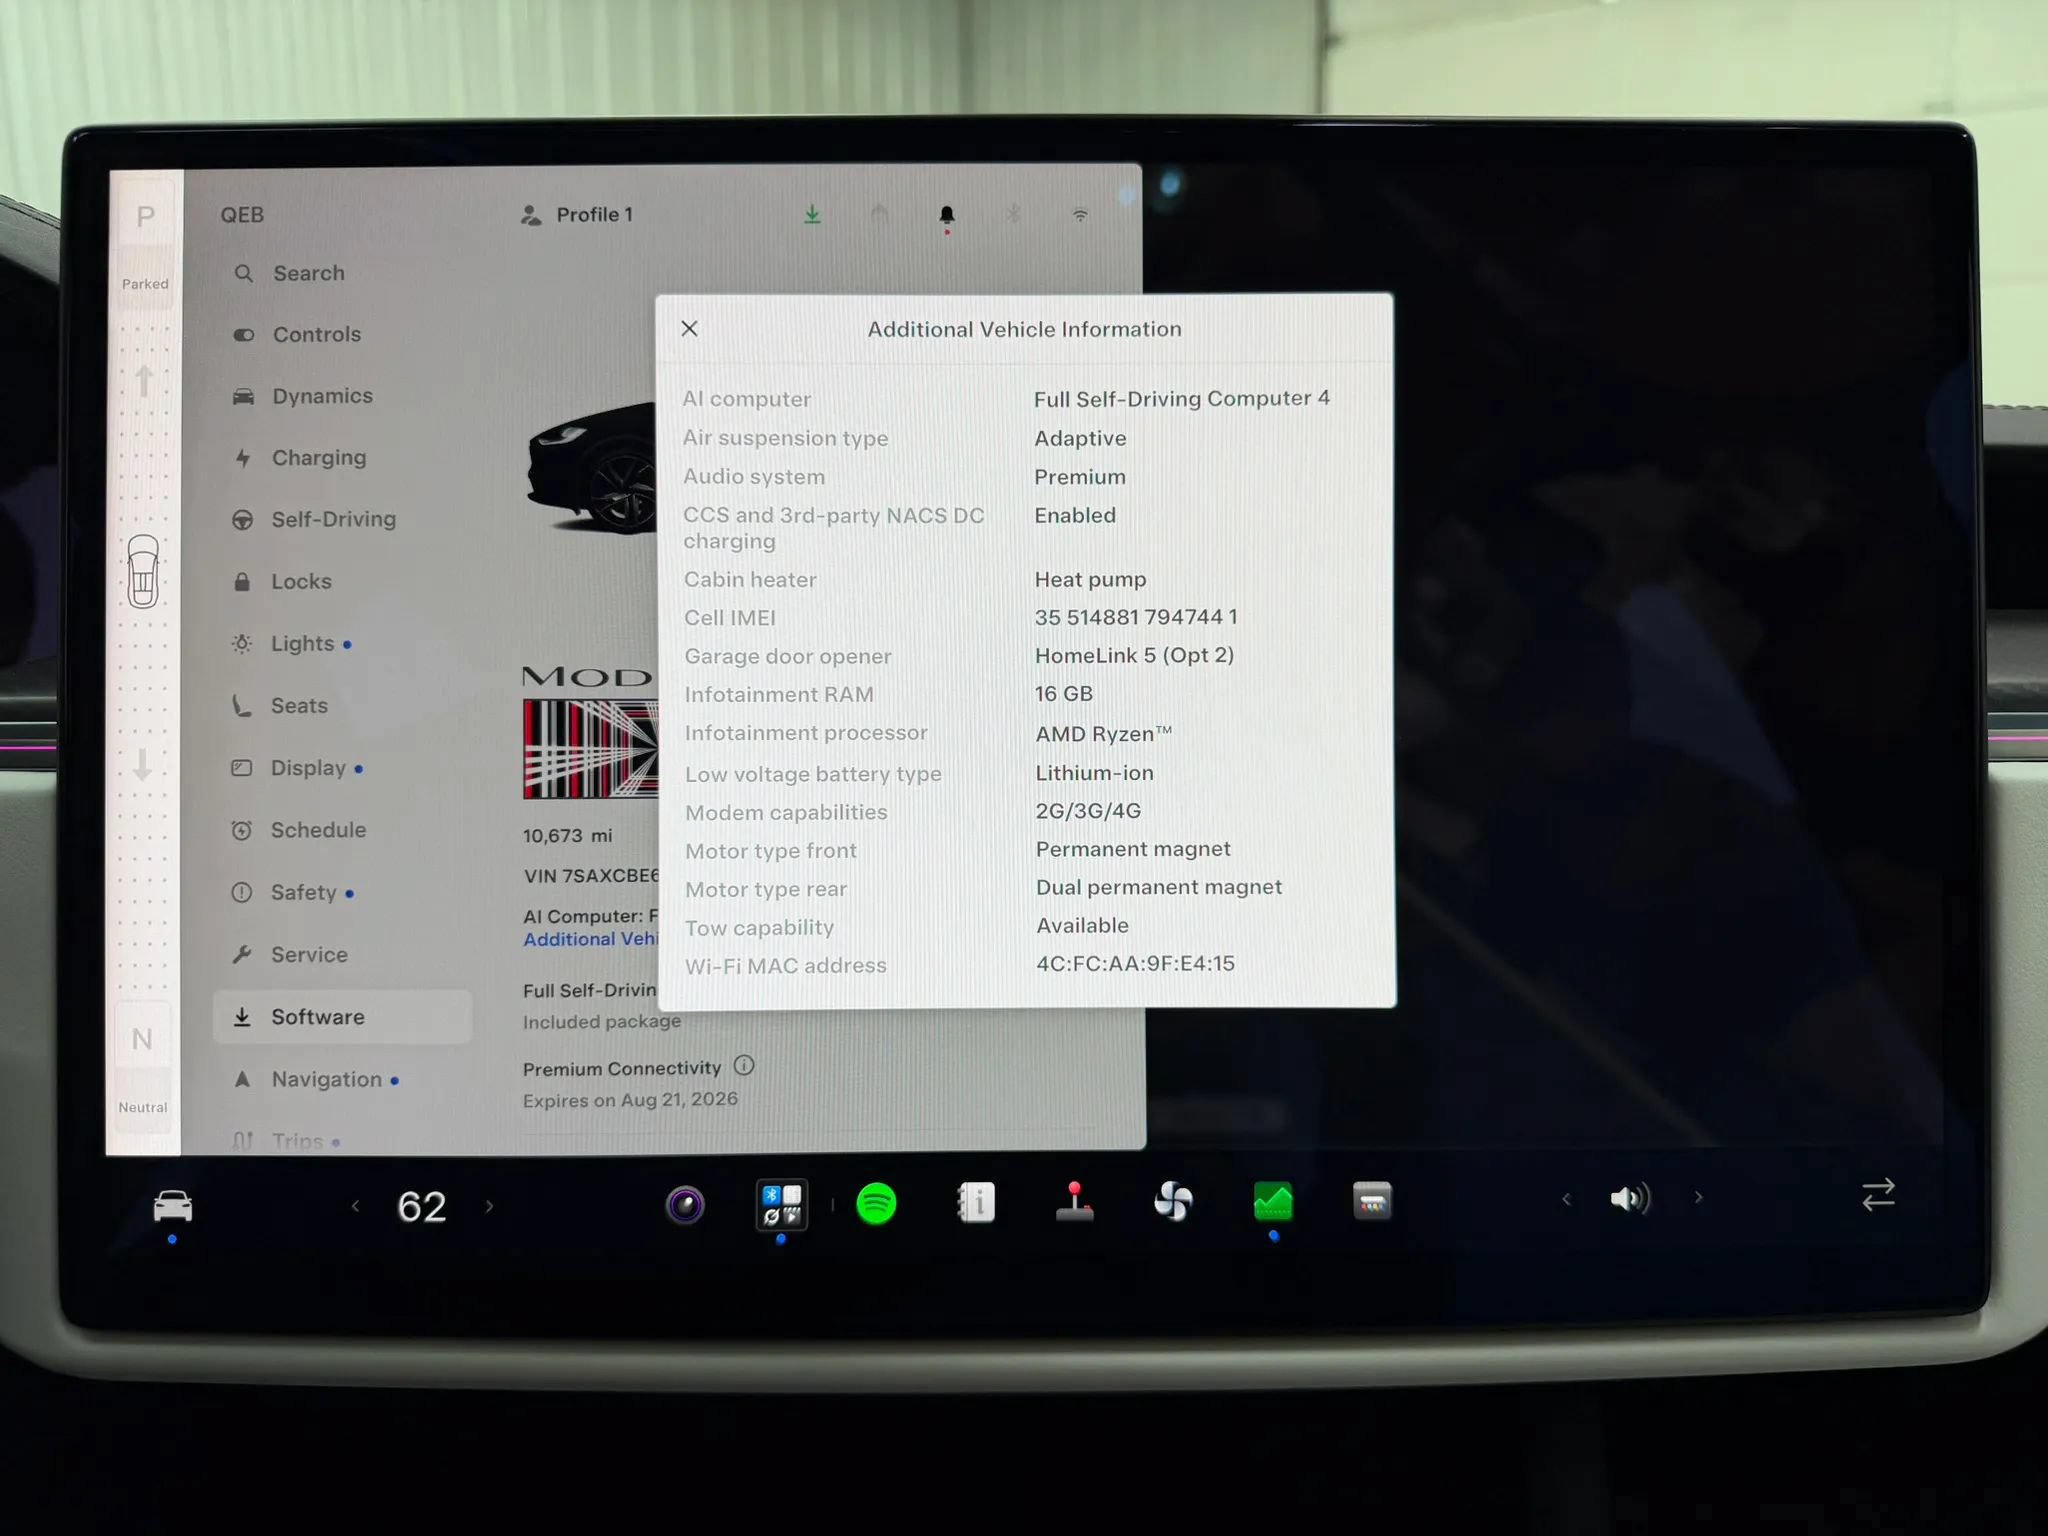Open the app launcher grid icon

[781, 1204]
